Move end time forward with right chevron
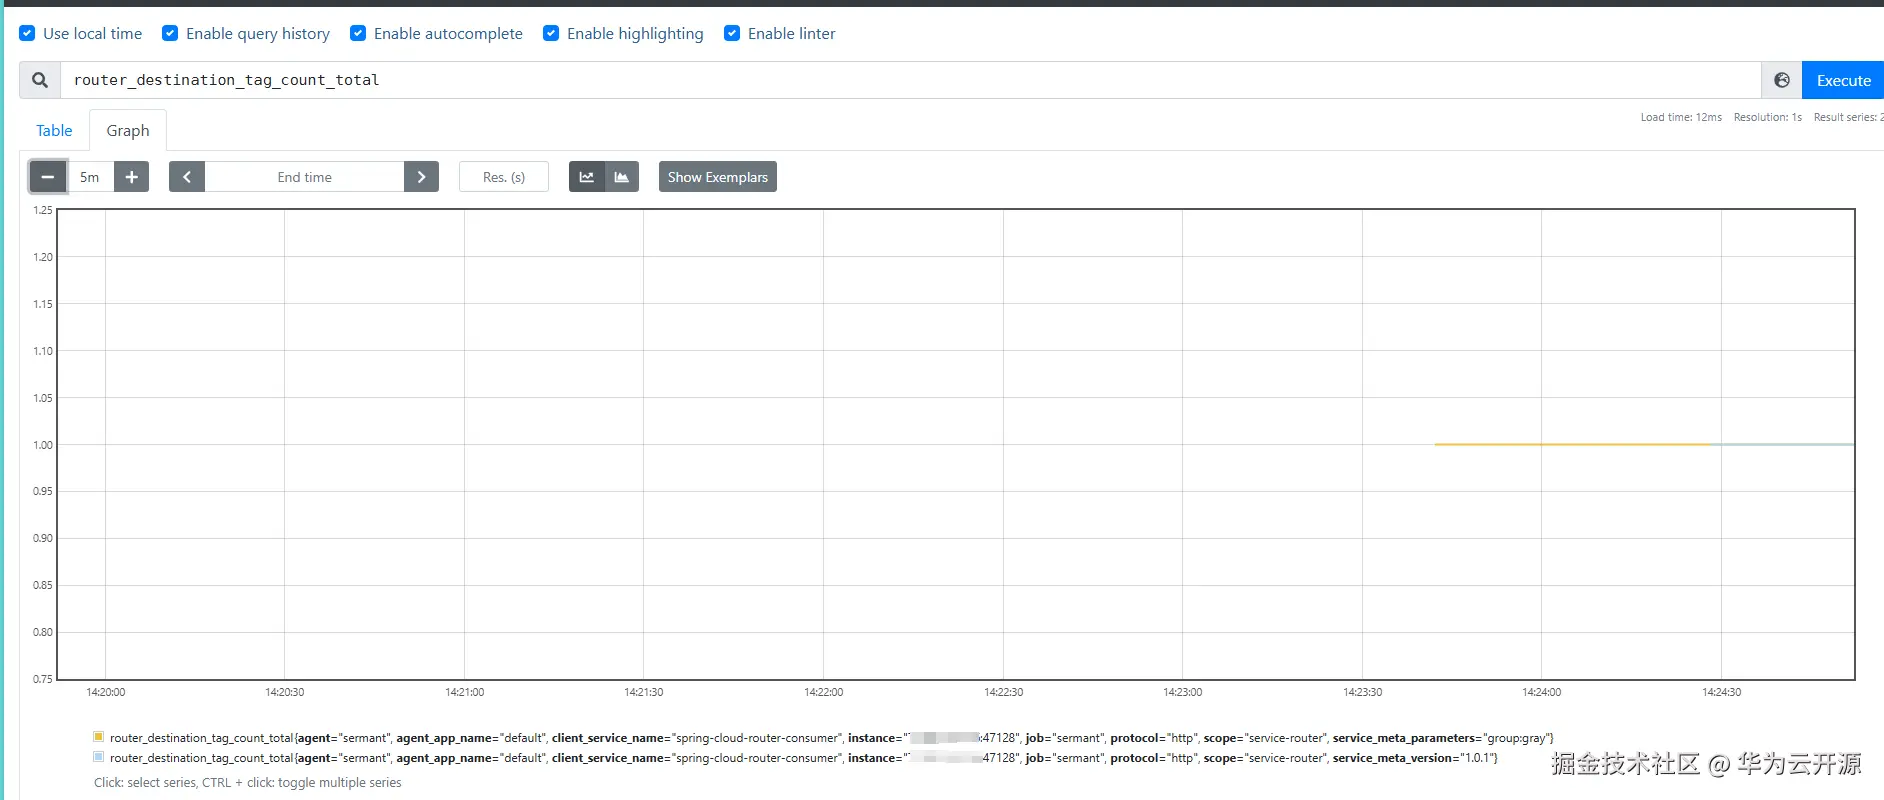 click(421, 177)
